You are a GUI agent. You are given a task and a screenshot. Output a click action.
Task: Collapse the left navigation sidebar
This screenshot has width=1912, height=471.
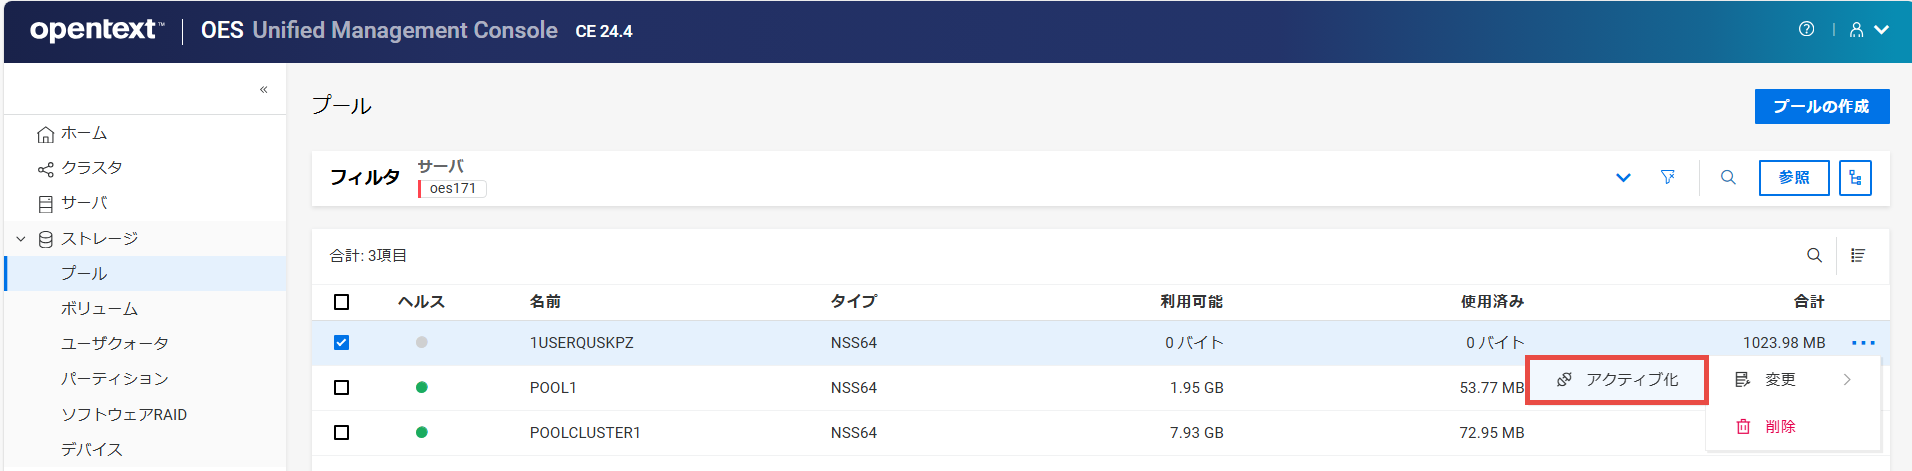point(264,90)
